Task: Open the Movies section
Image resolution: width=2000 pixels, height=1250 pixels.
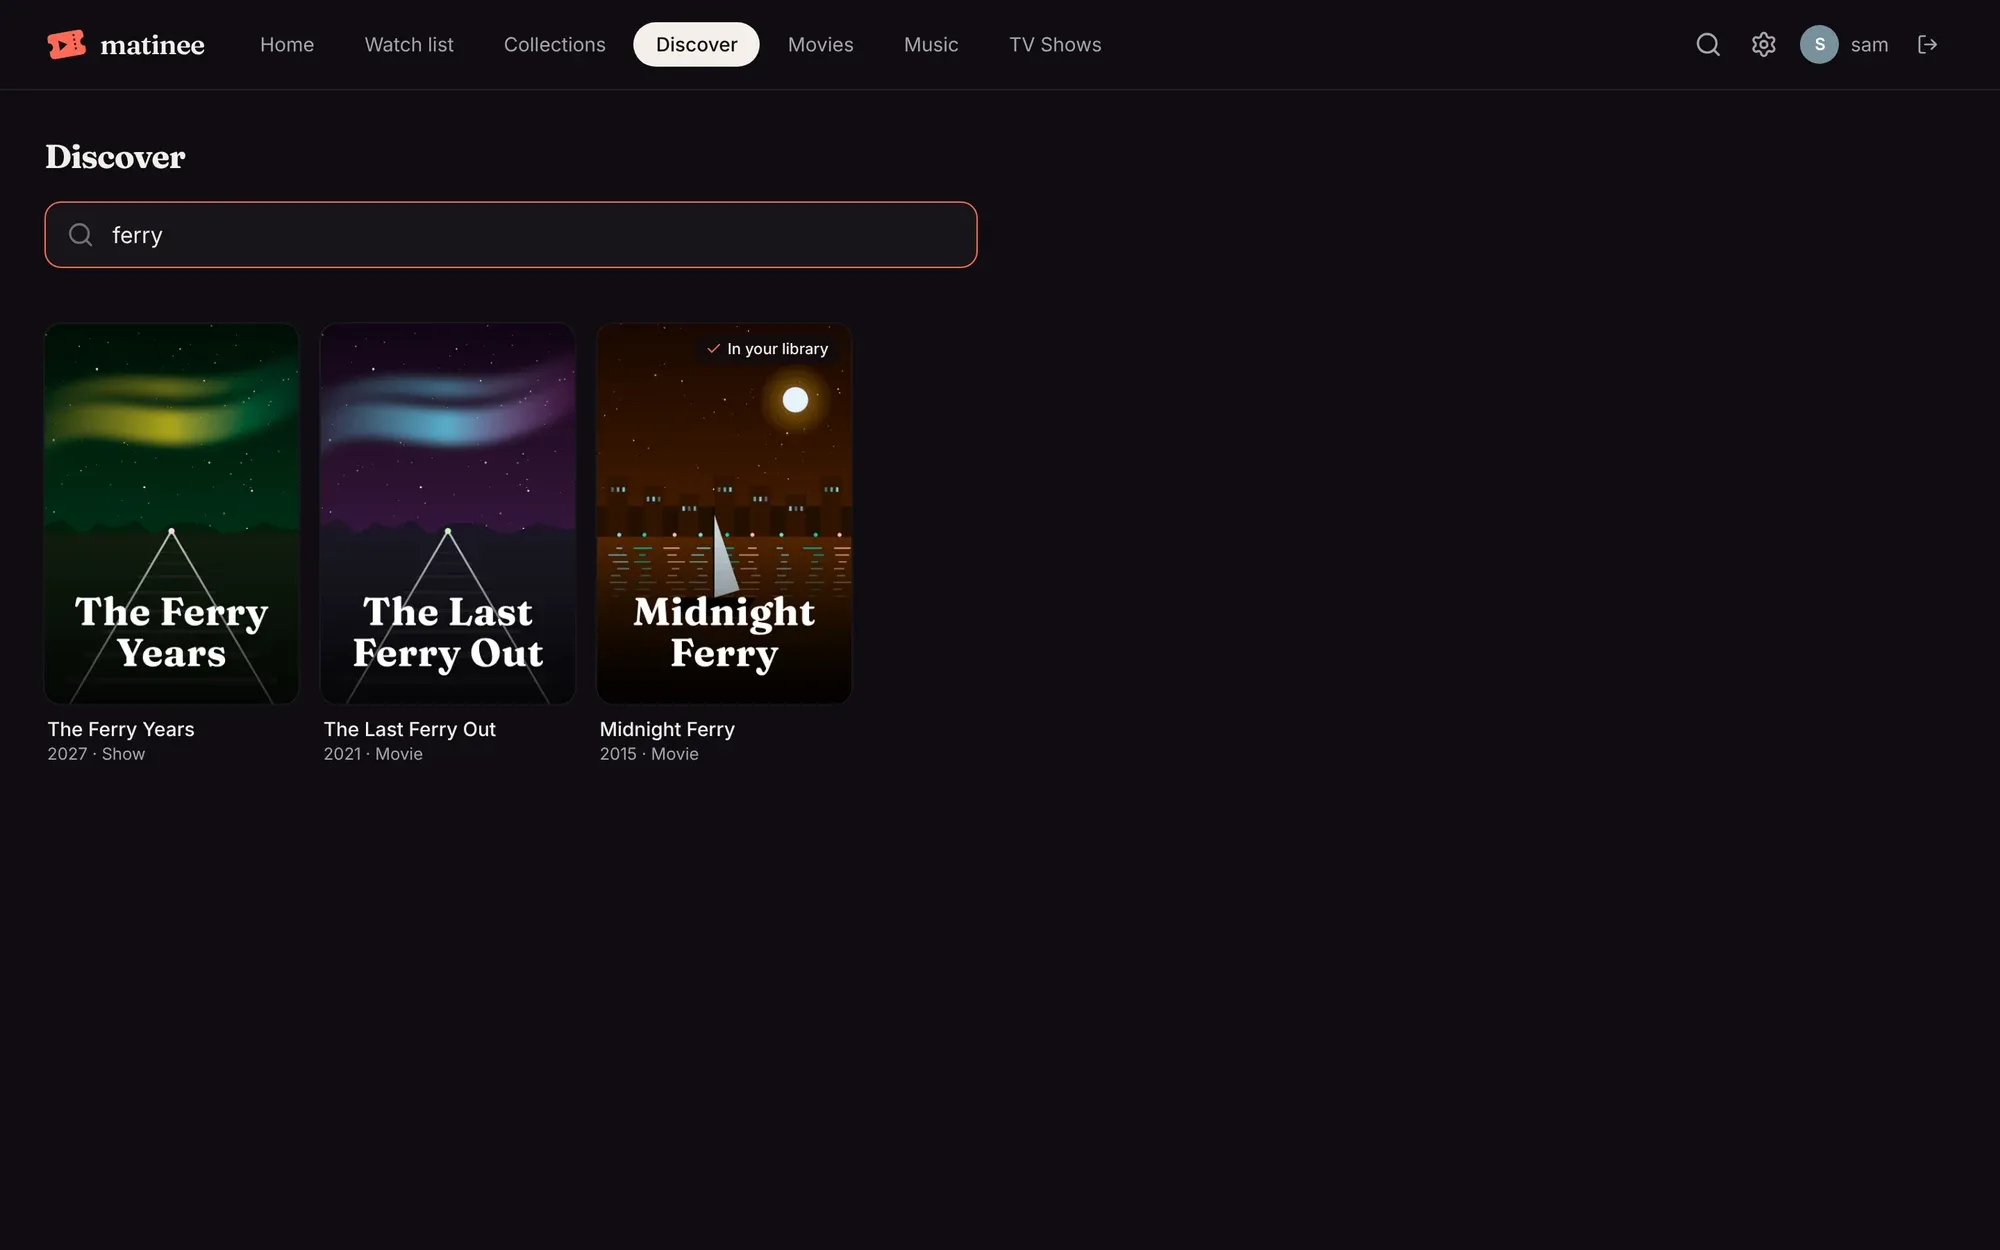Action: 821,44
